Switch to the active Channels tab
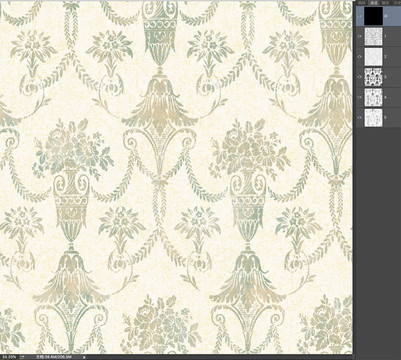The height and width of the screenshot is (360, 401). [374, 2]
